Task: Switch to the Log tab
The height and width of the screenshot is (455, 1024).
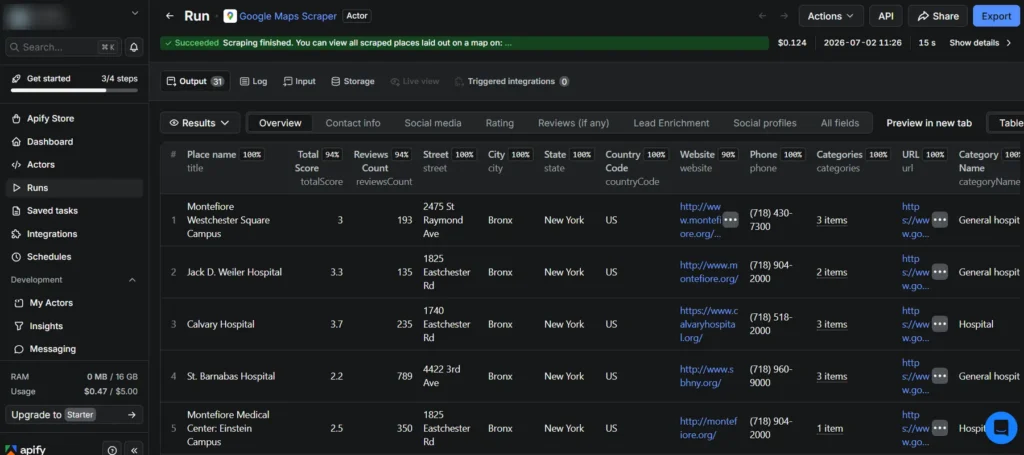Action: pyautogui.click(x=253, y=82)
